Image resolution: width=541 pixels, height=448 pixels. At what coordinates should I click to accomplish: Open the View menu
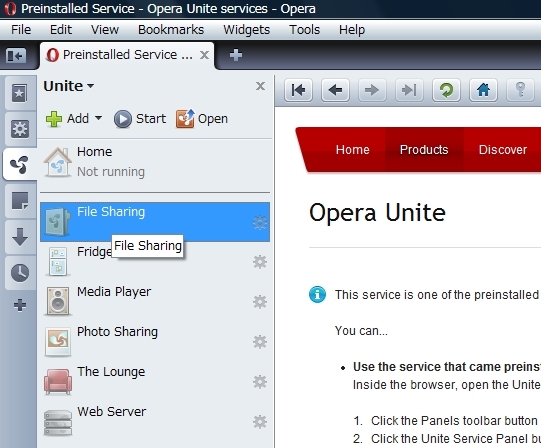tap(105, 30)
